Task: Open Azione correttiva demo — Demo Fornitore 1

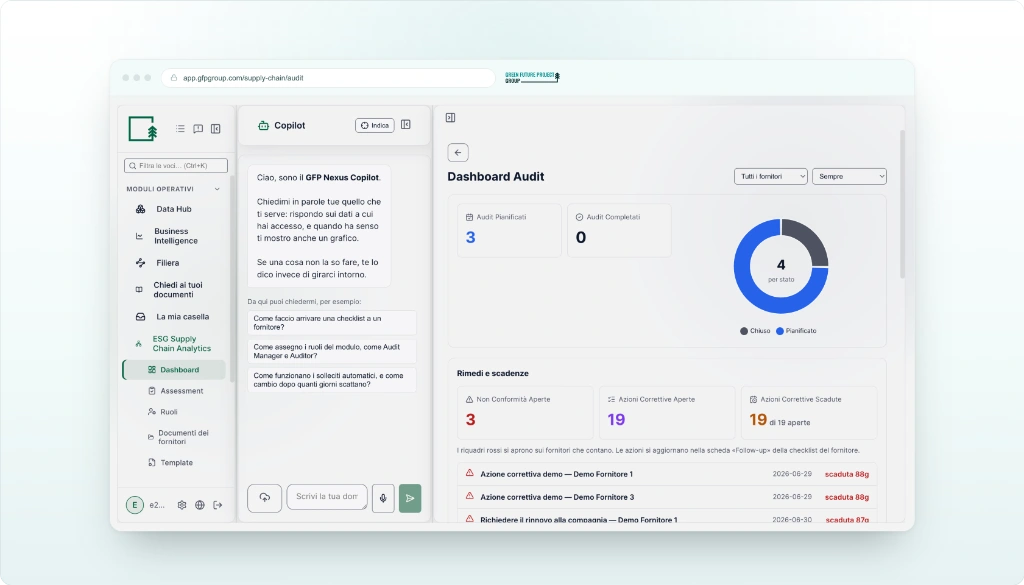Action: 667,474
